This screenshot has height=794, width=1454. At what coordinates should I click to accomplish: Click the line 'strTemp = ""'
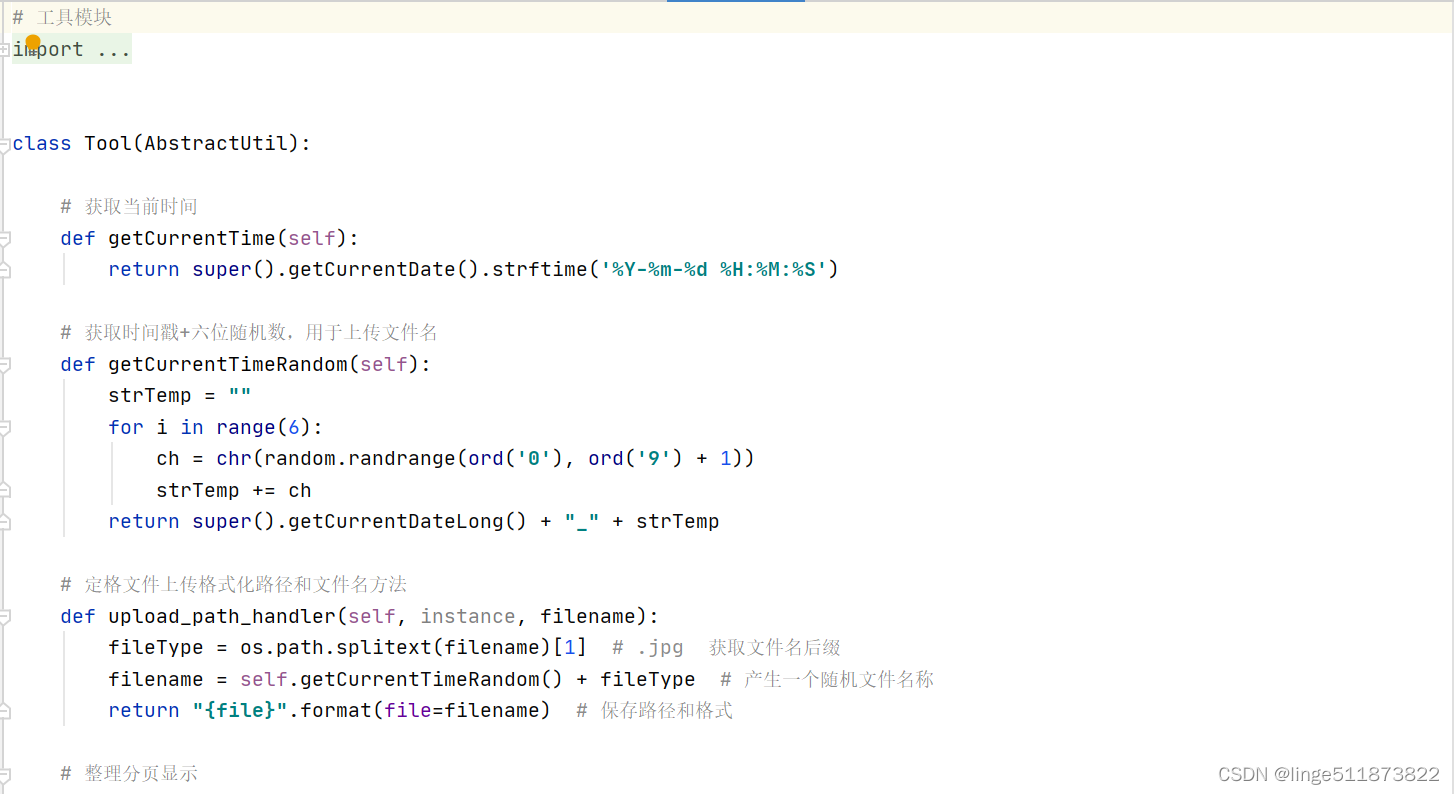[x=180, y=395]
